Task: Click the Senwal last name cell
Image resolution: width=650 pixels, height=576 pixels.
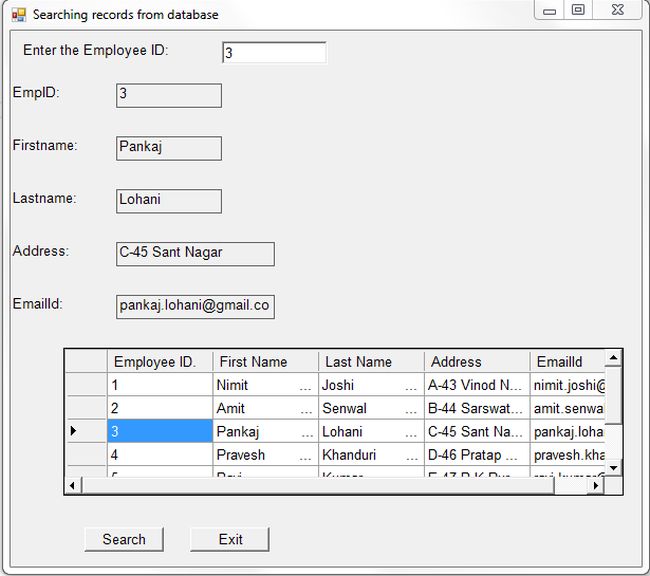Action: click(371, 408)
